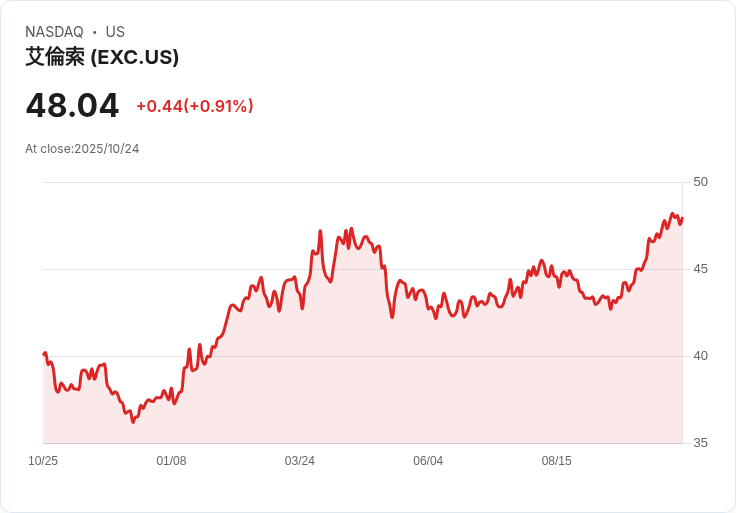Click the sharp price spike near 03/24
The height and width of the screenshot is (513, 736).
pyautogui.click(x=320, y=232)
